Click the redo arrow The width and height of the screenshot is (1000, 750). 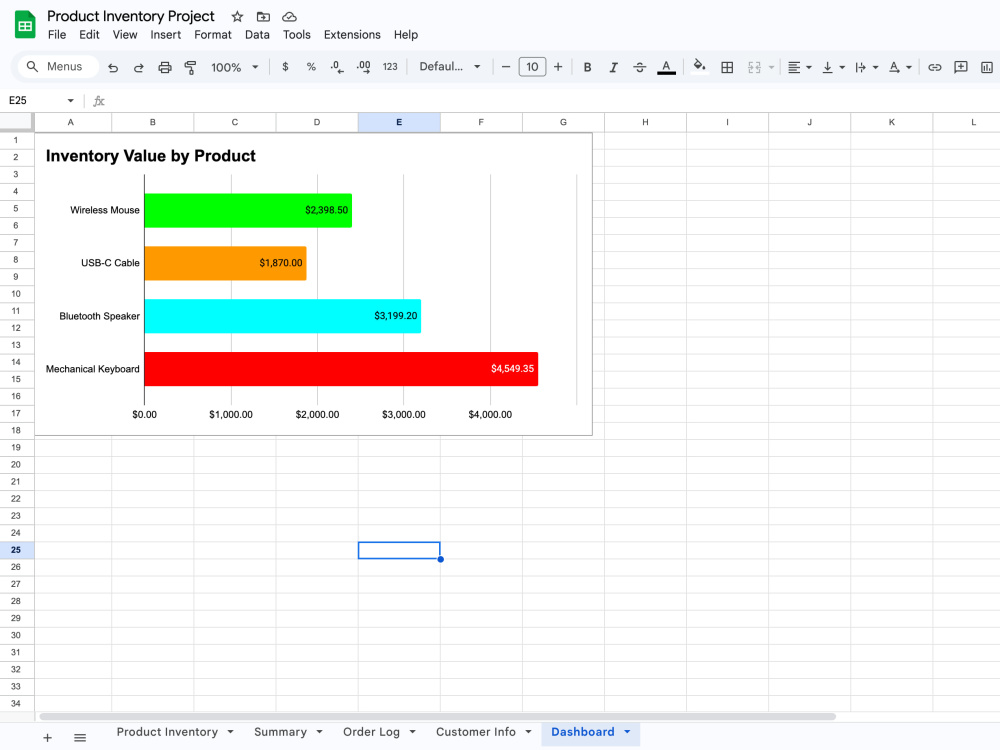pyautogui.click(x=138, y=67)
